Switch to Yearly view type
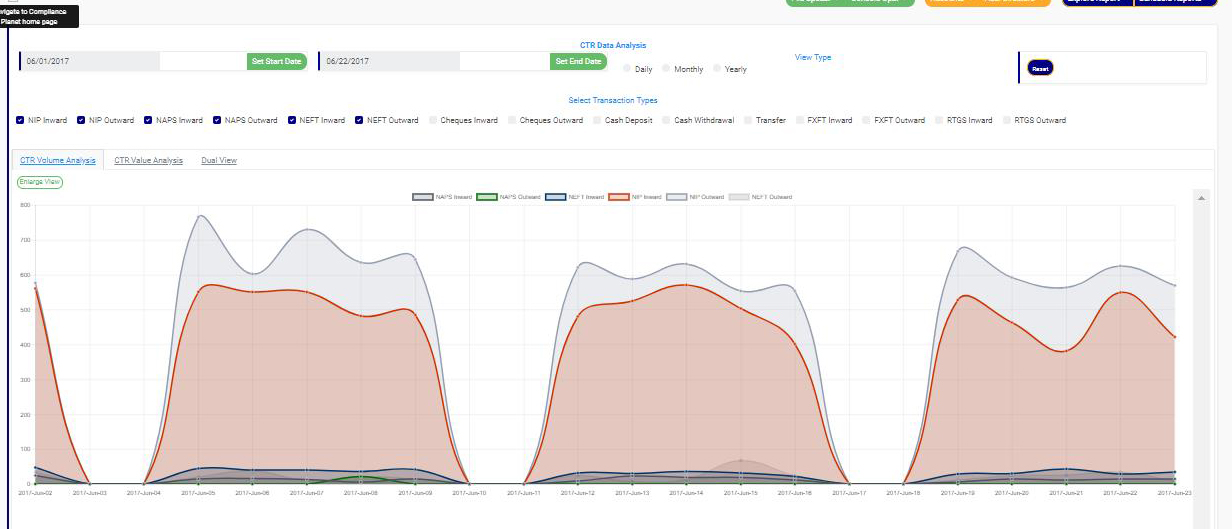The image size is (1232, 529). click(717, 69)
